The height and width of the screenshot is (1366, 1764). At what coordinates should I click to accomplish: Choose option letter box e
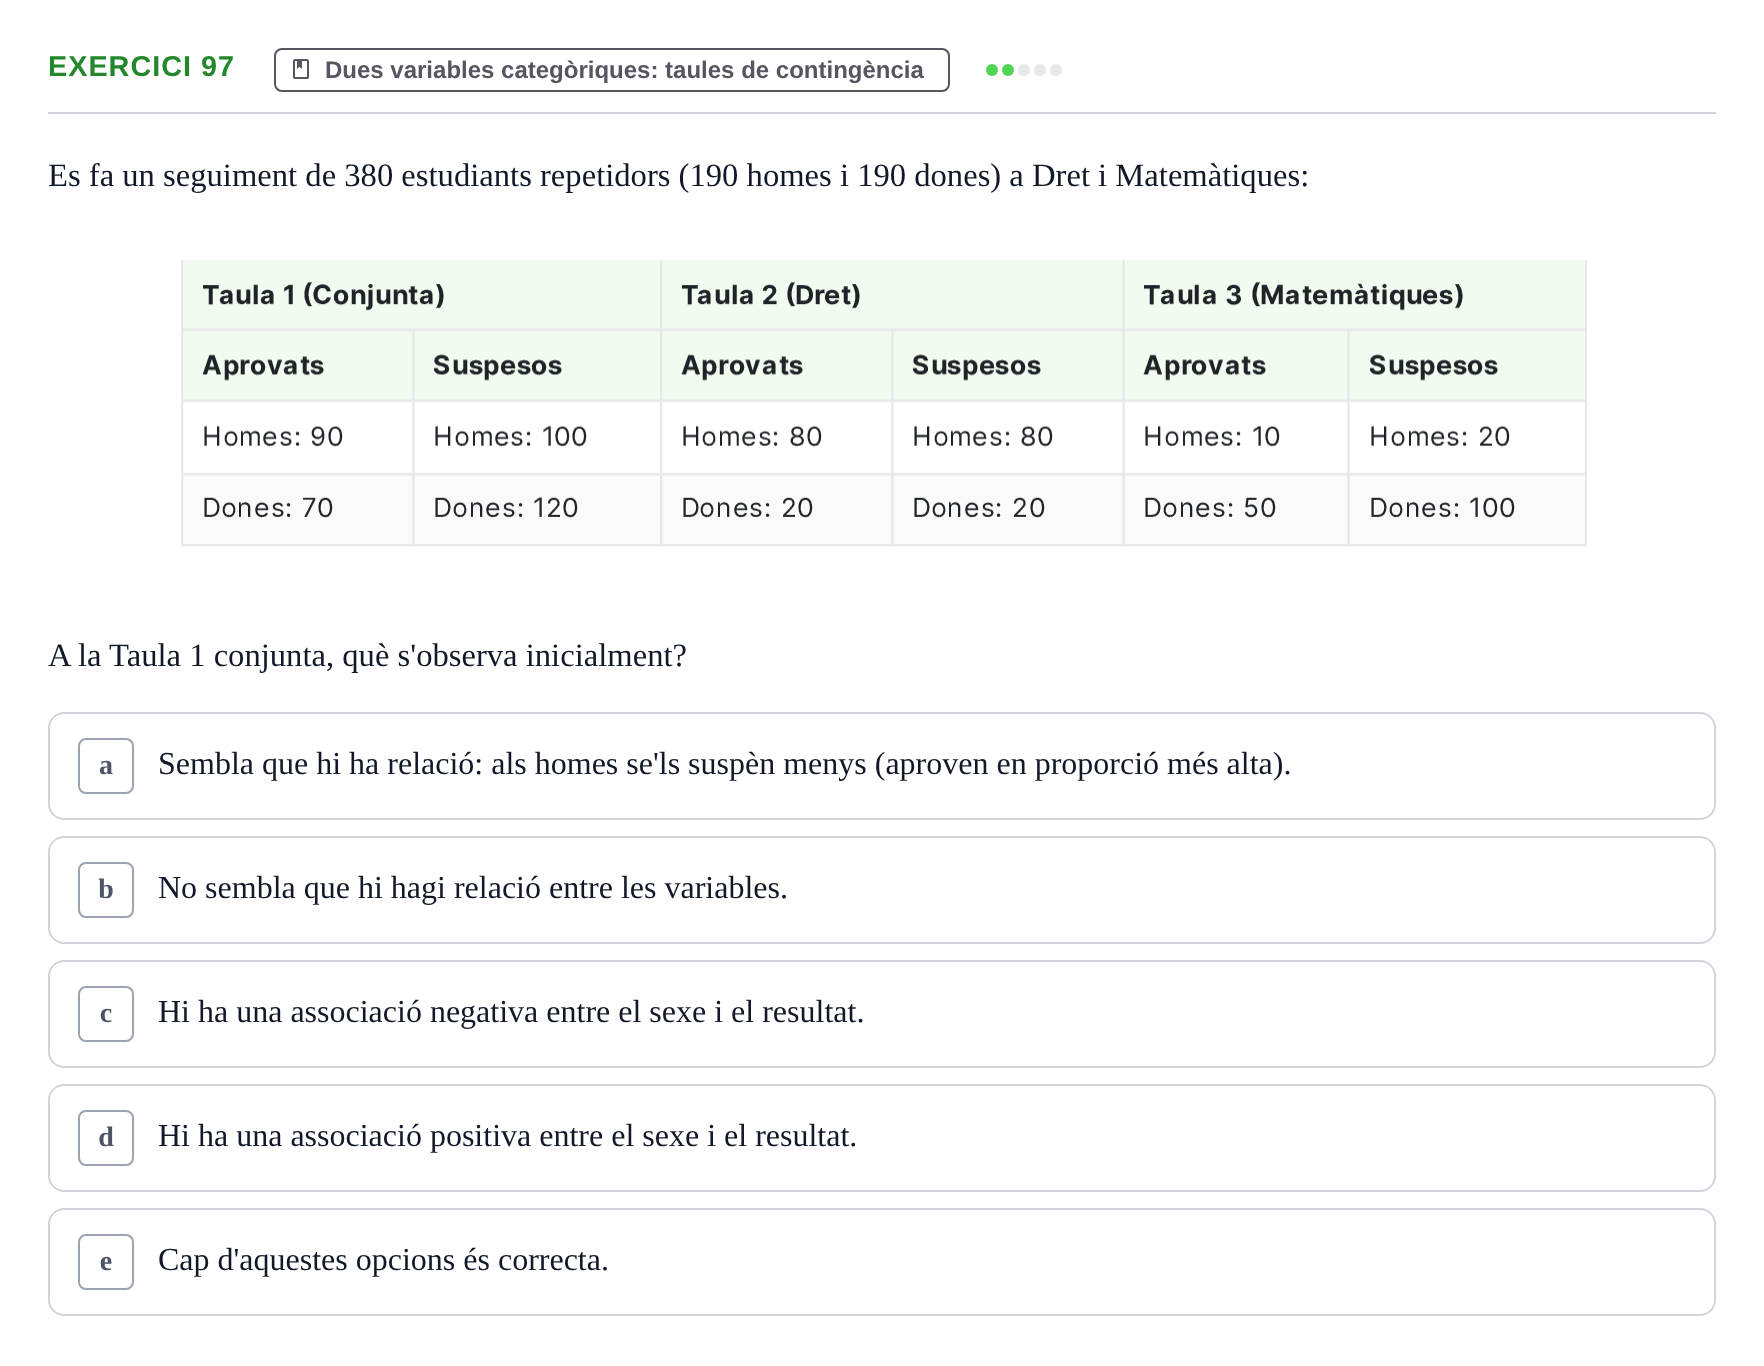click(106, 1262)
